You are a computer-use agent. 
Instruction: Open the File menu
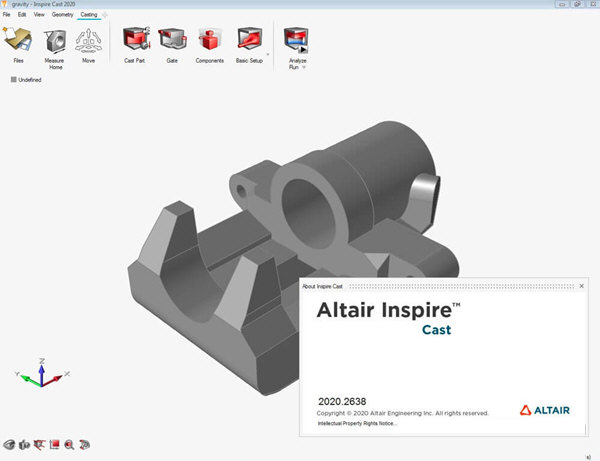coord(7,16)
